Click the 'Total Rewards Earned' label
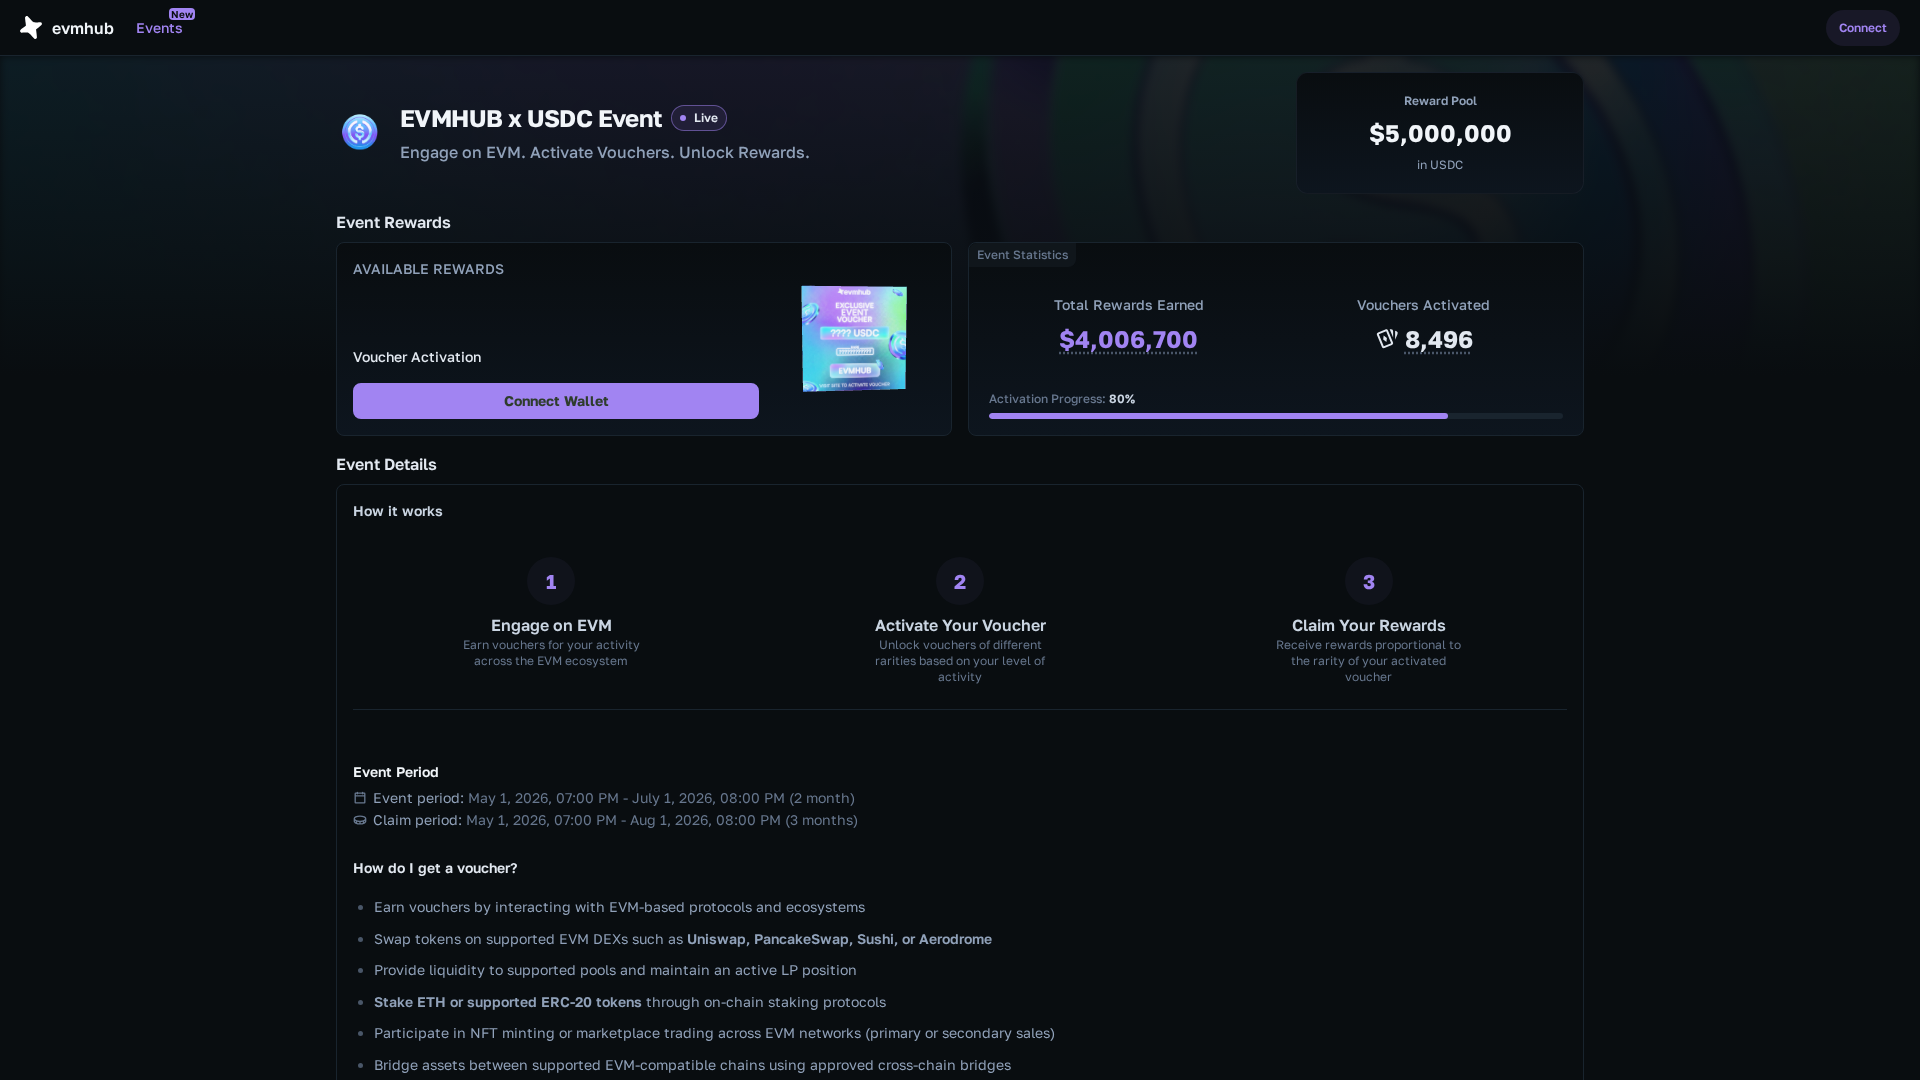 pos(1128,305)
